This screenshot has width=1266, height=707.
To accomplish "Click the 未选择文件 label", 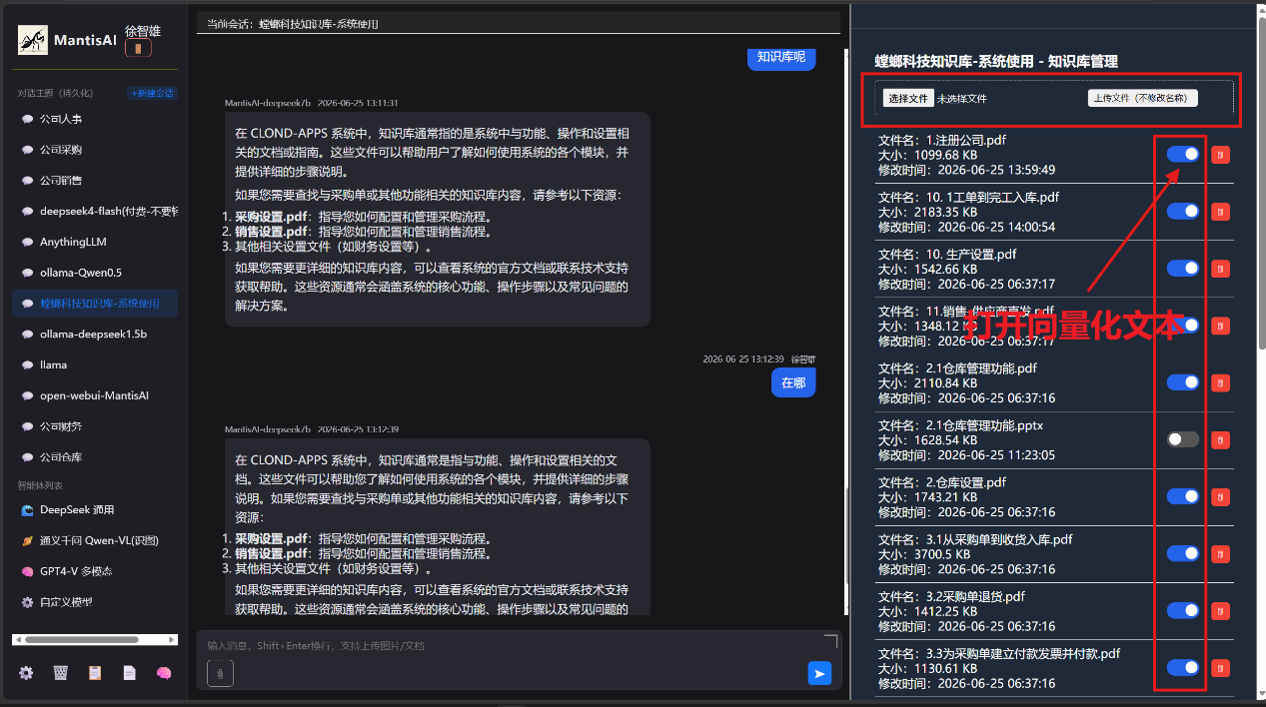I will click(x=962, y=99).
